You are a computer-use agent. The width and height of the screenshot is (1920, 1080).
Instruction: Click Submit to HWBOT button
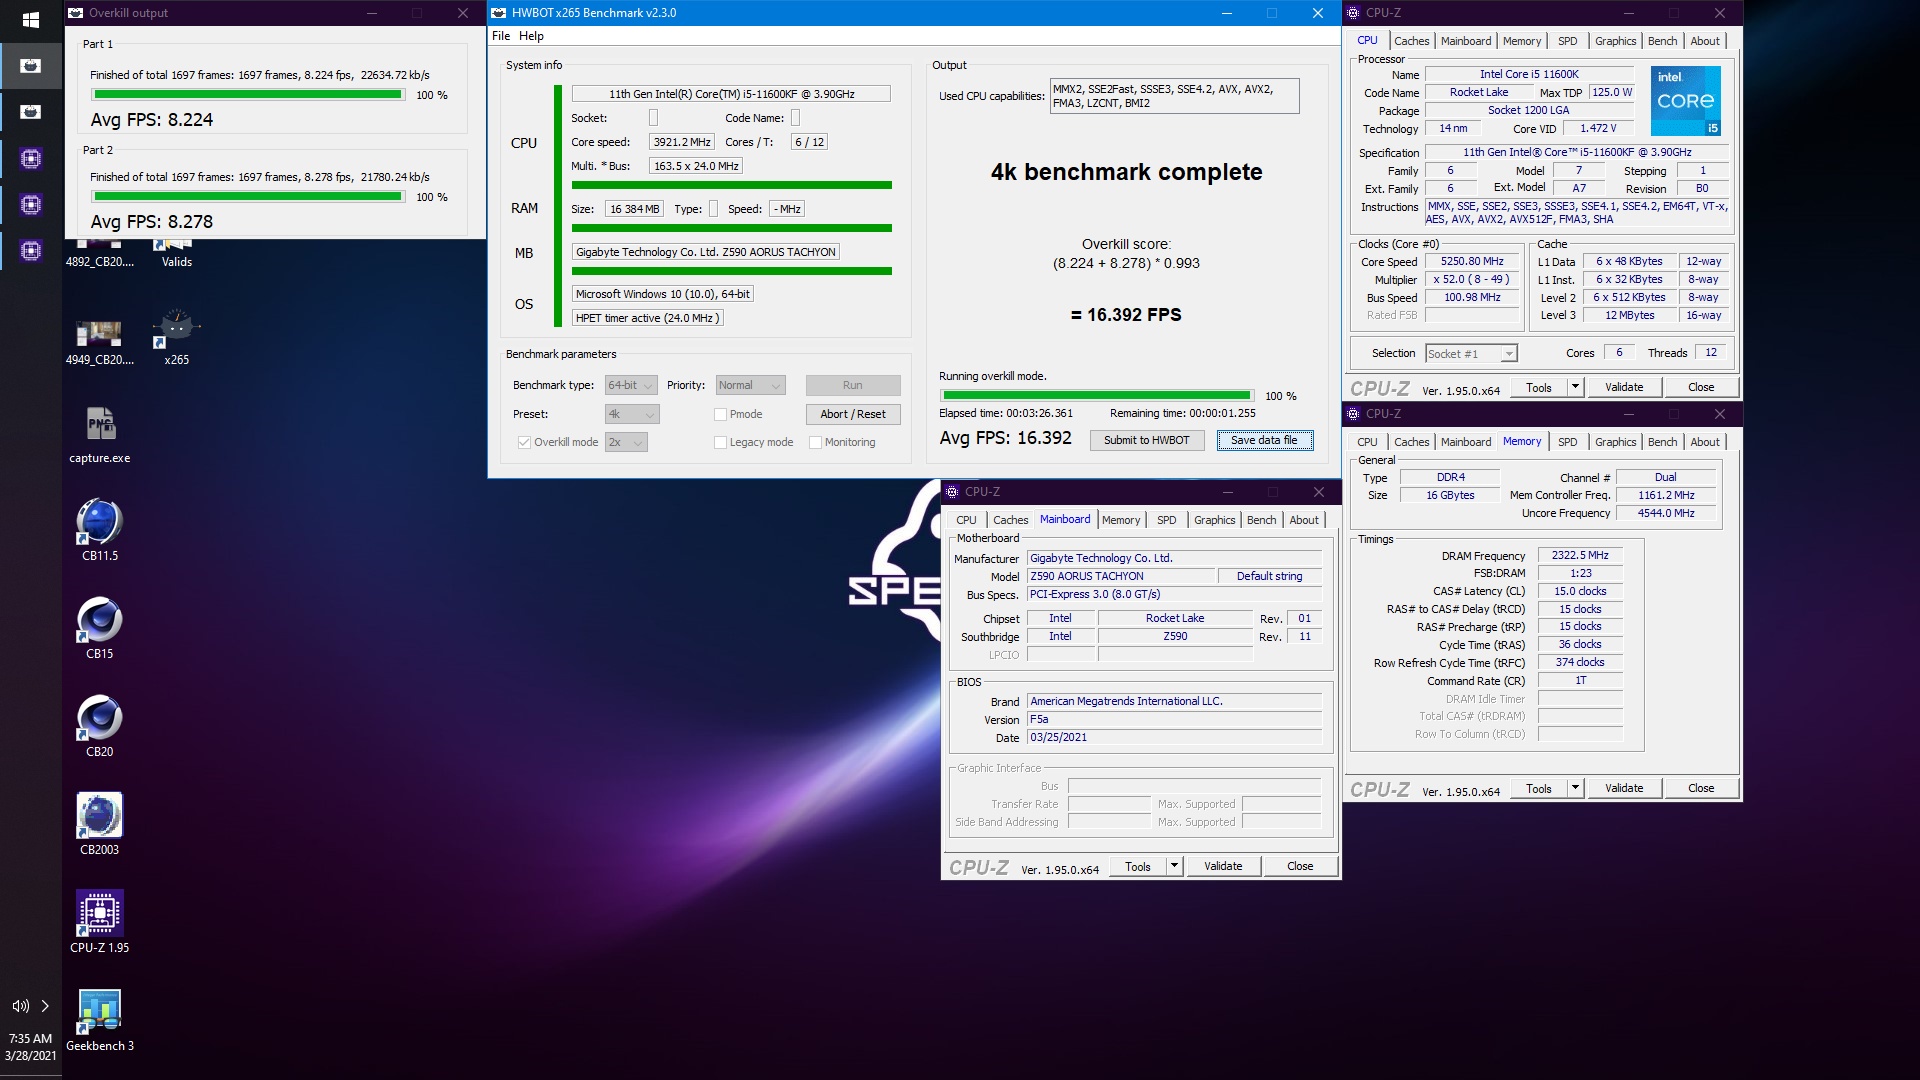[1146, 440]
